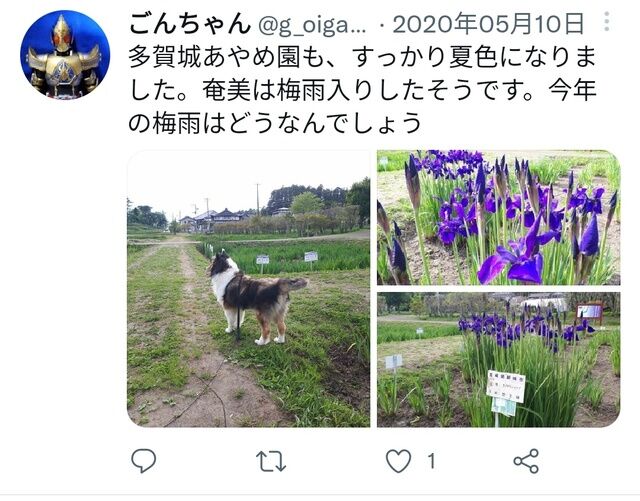Image resolution: width=640 pixels, height=501 pixels.
Task: Open the @g_oiga... handle link
Action: 313,25
